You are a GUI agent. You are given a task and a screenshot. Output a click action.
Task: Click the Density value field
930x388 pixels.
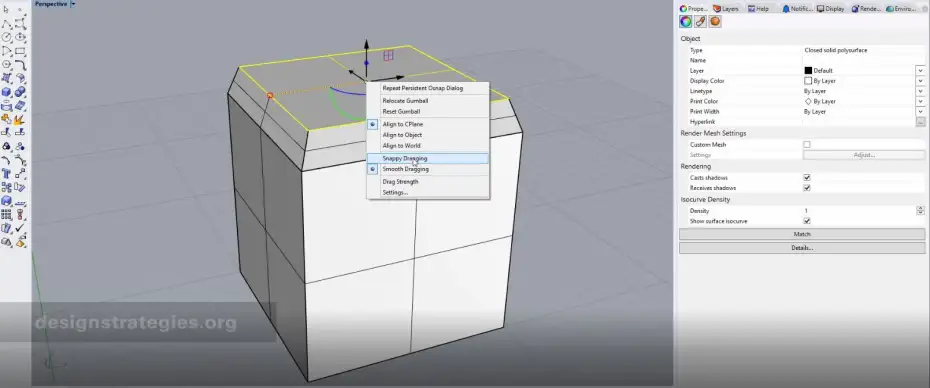click(858, 211)
